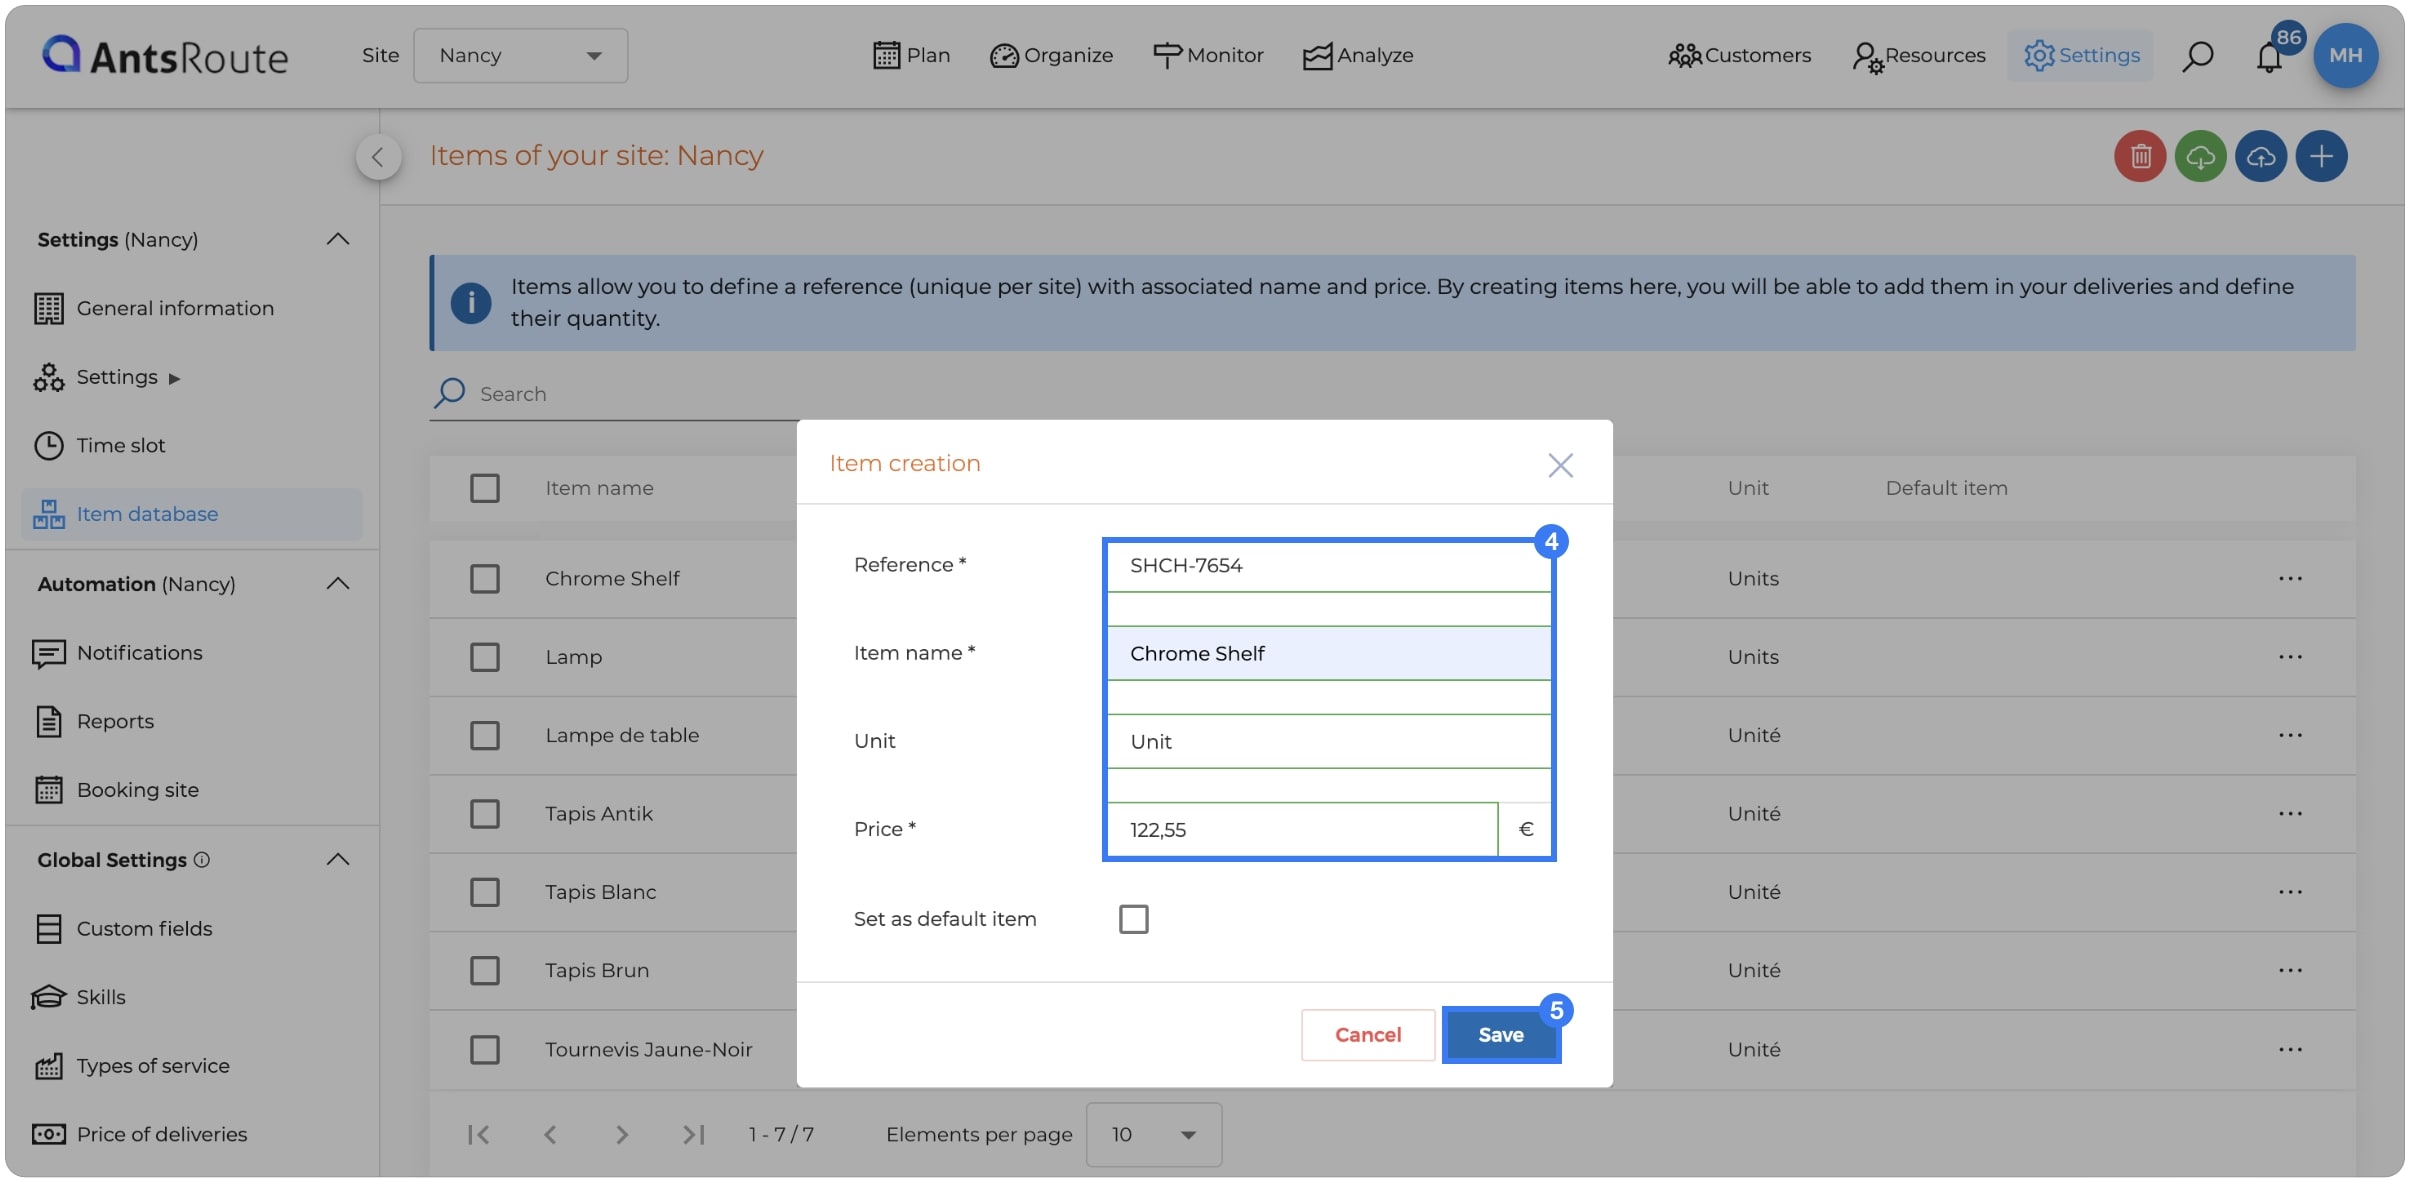Open the Organize menu

tap(1051, 56)
